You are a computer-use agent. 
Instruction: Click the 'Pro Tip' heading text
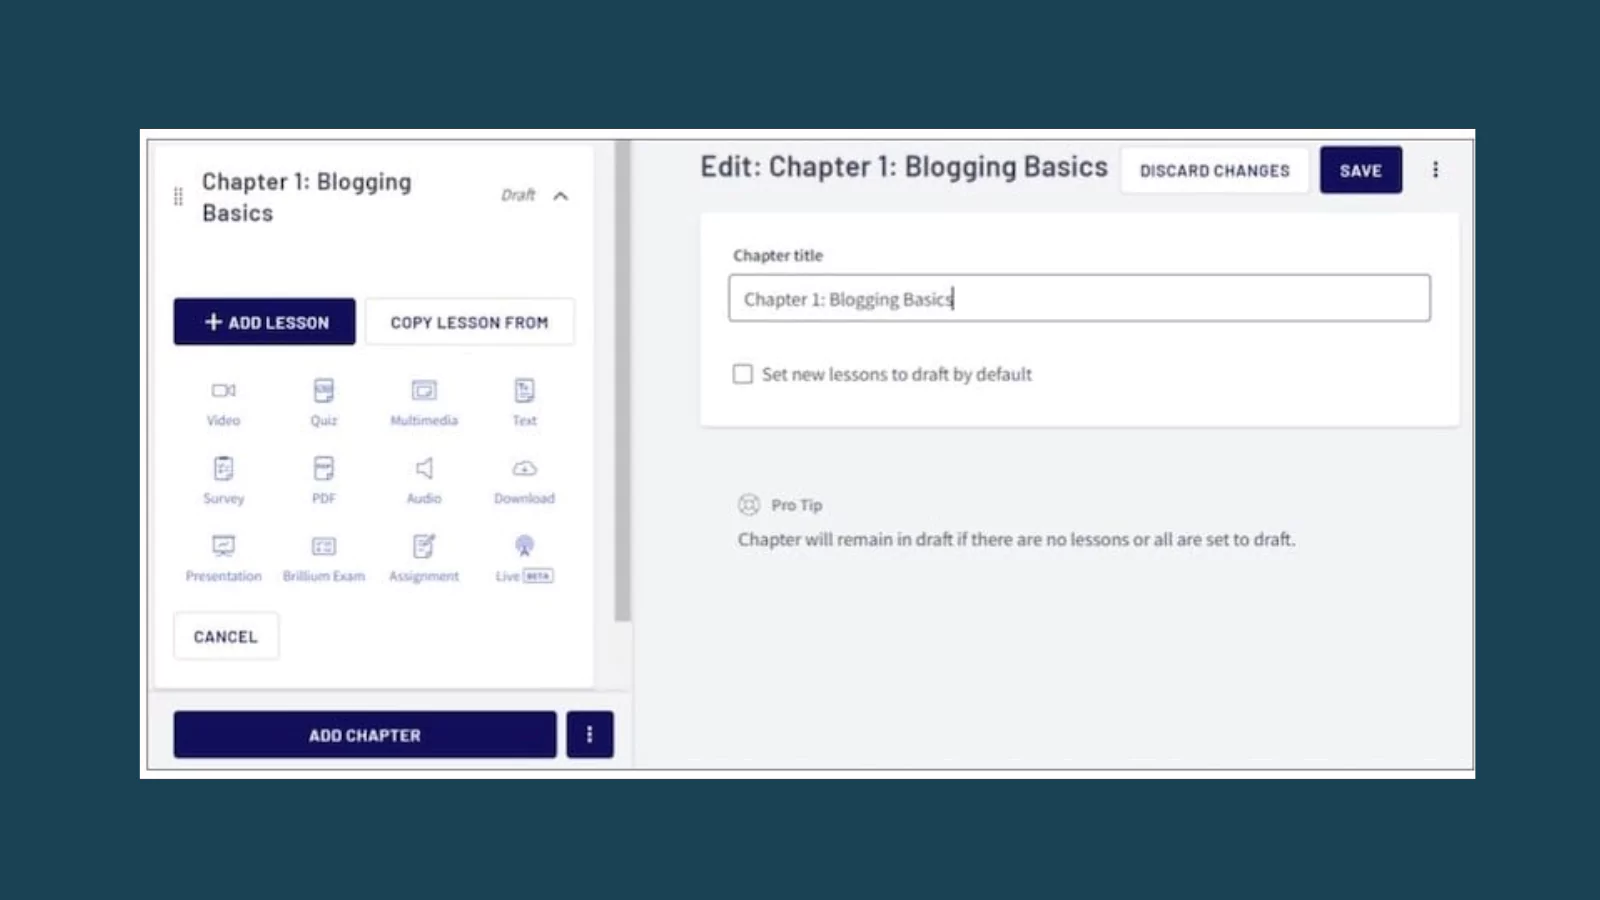point(796,505)
